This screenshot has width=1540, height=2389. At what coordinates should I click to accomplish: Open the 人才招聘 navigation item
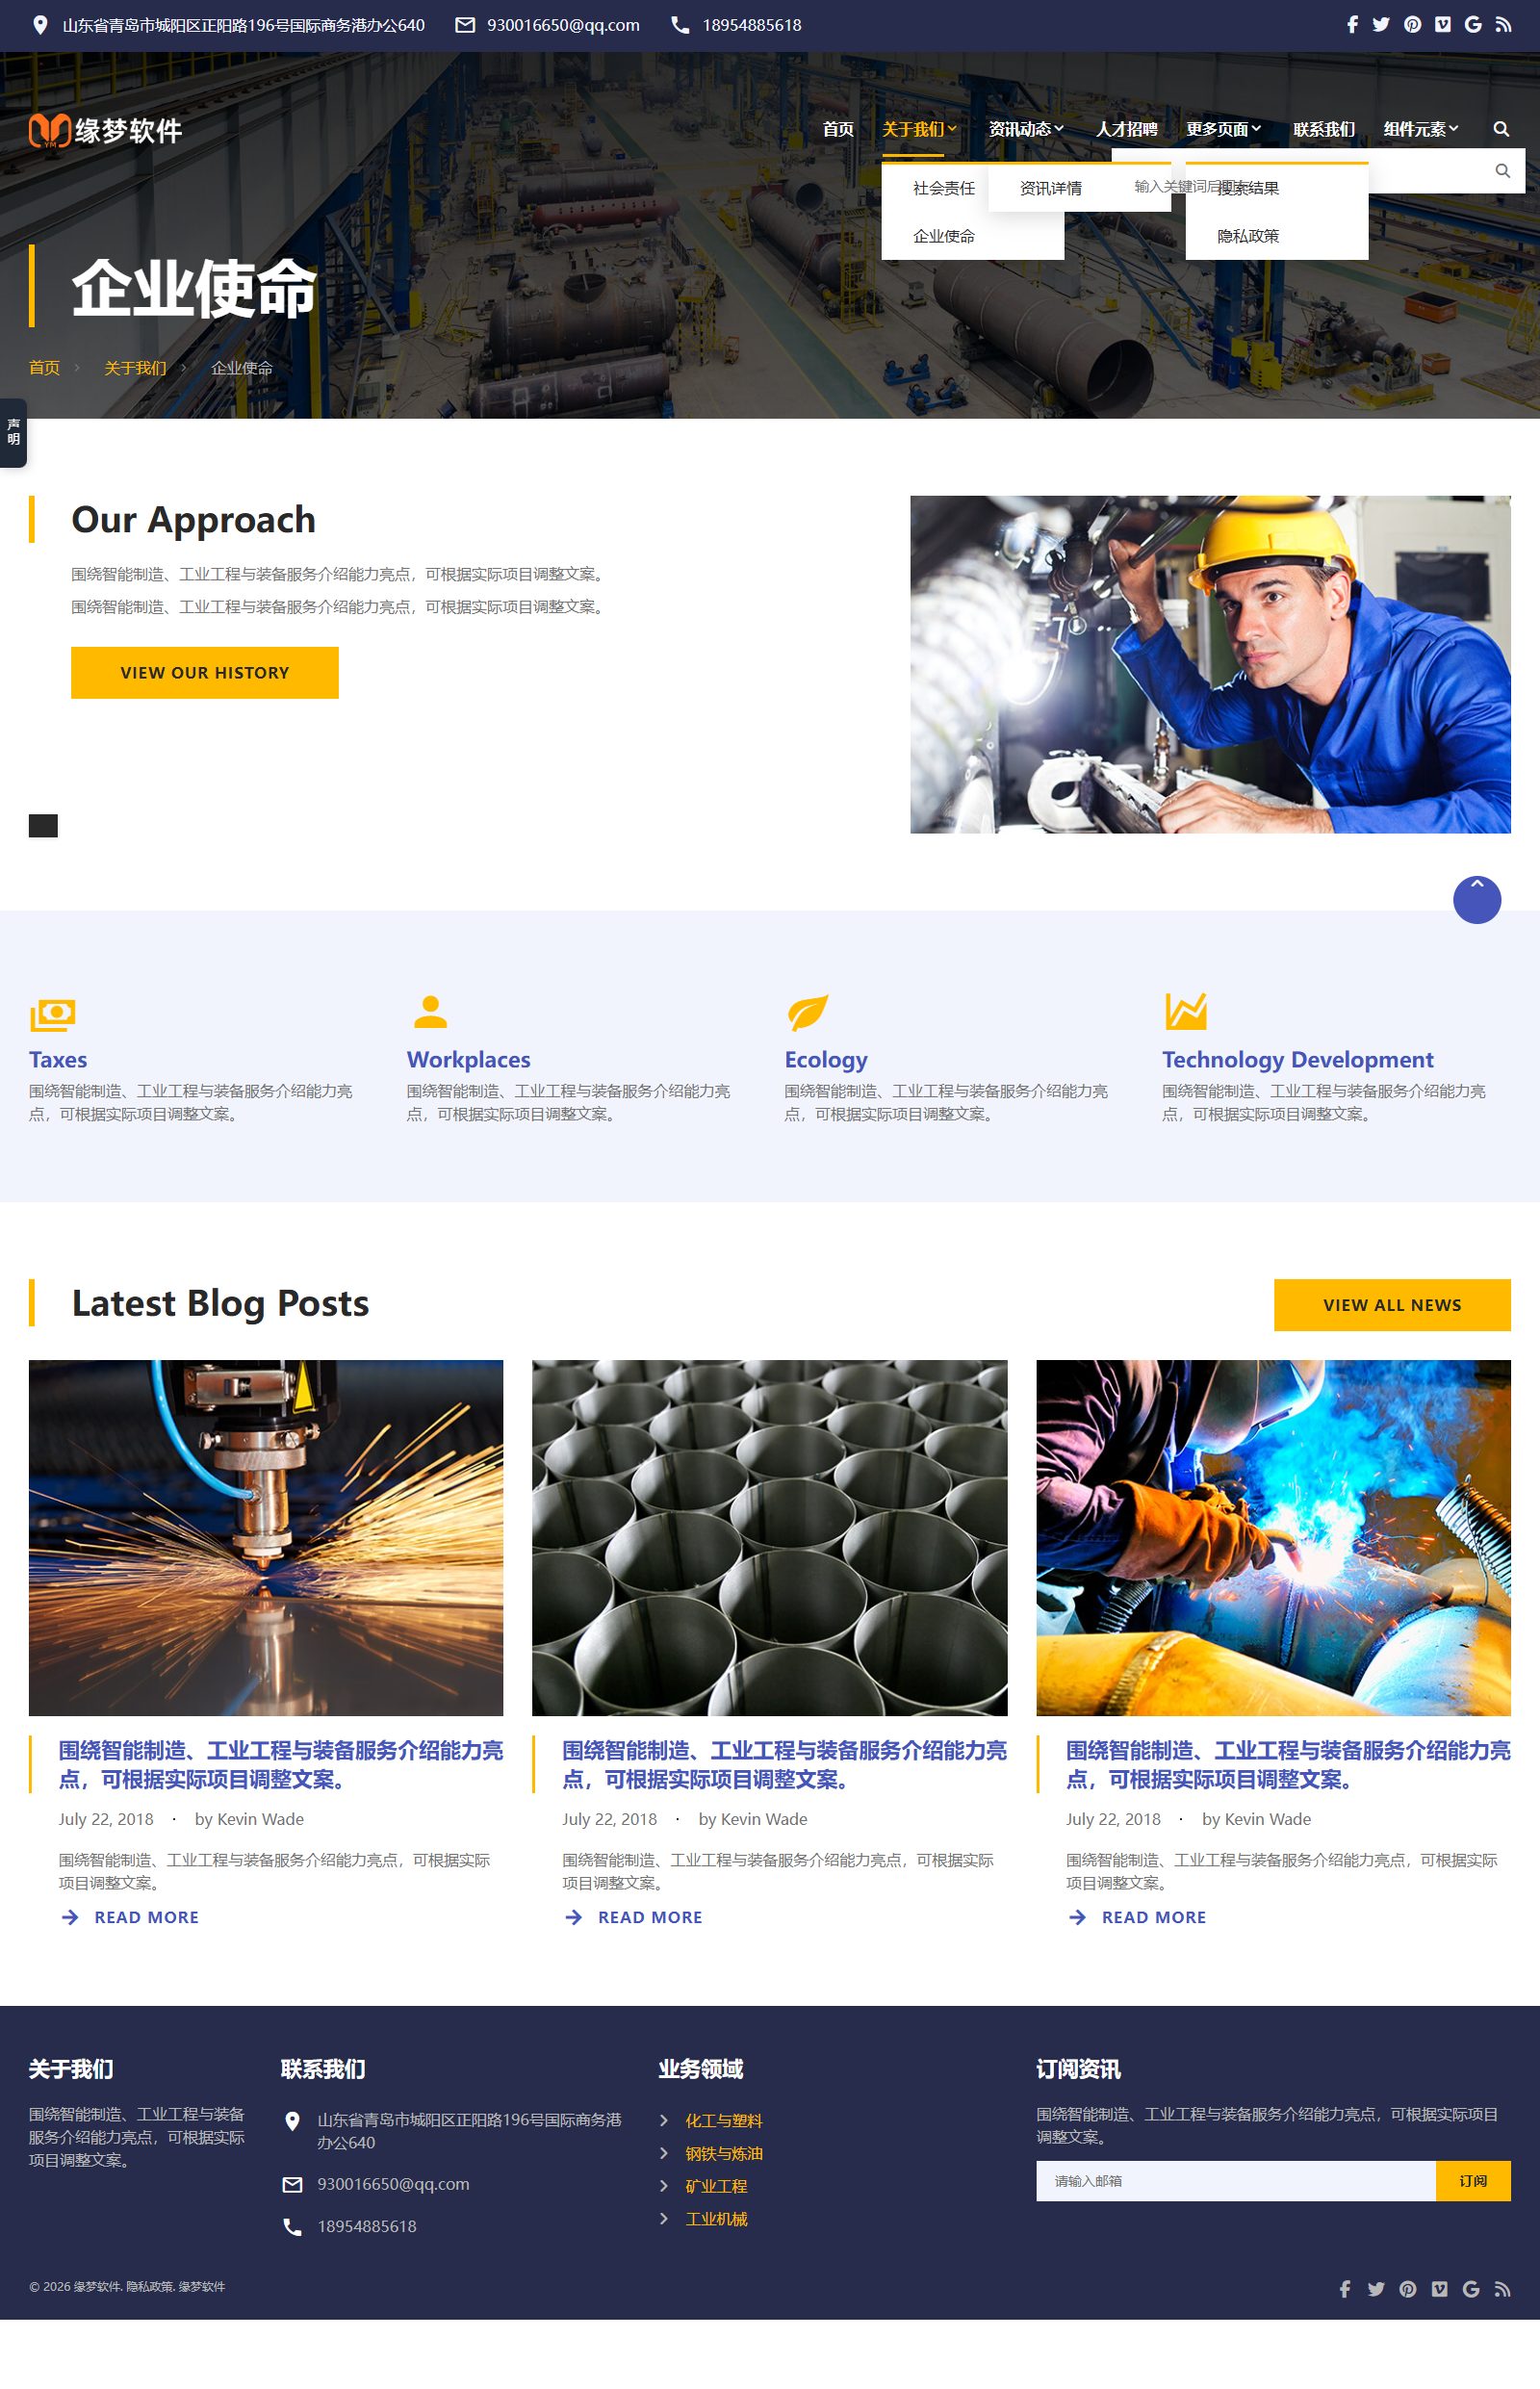coord(1126,129)
